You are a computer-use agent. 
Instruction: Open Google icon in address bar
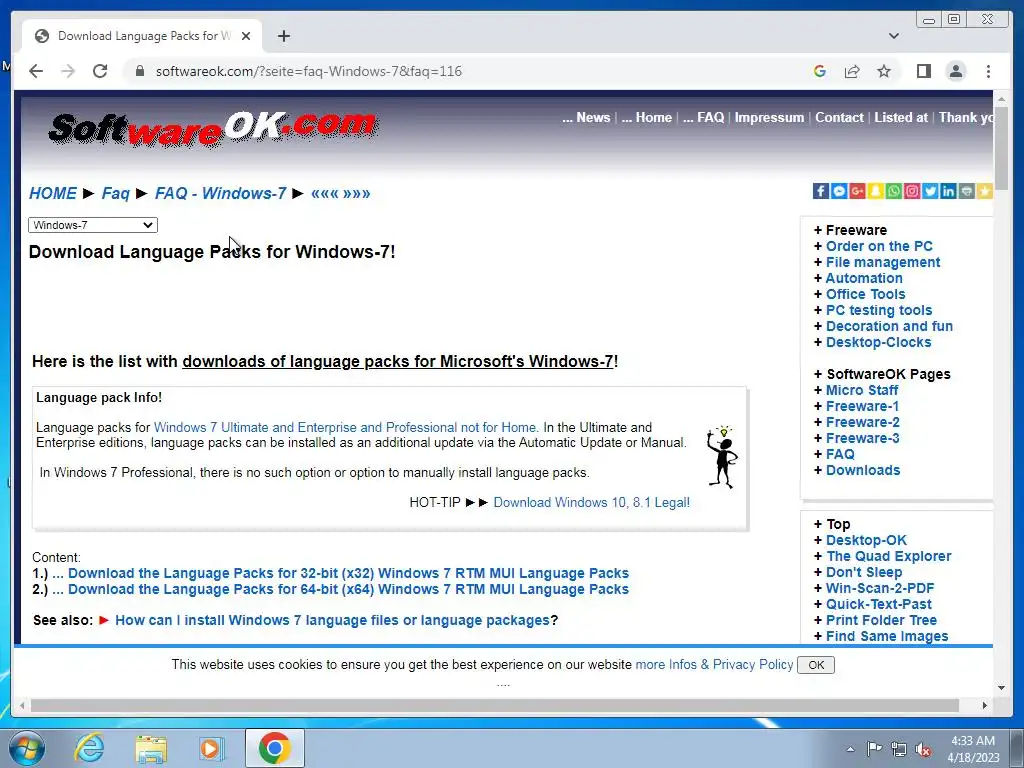coord(820,71)
